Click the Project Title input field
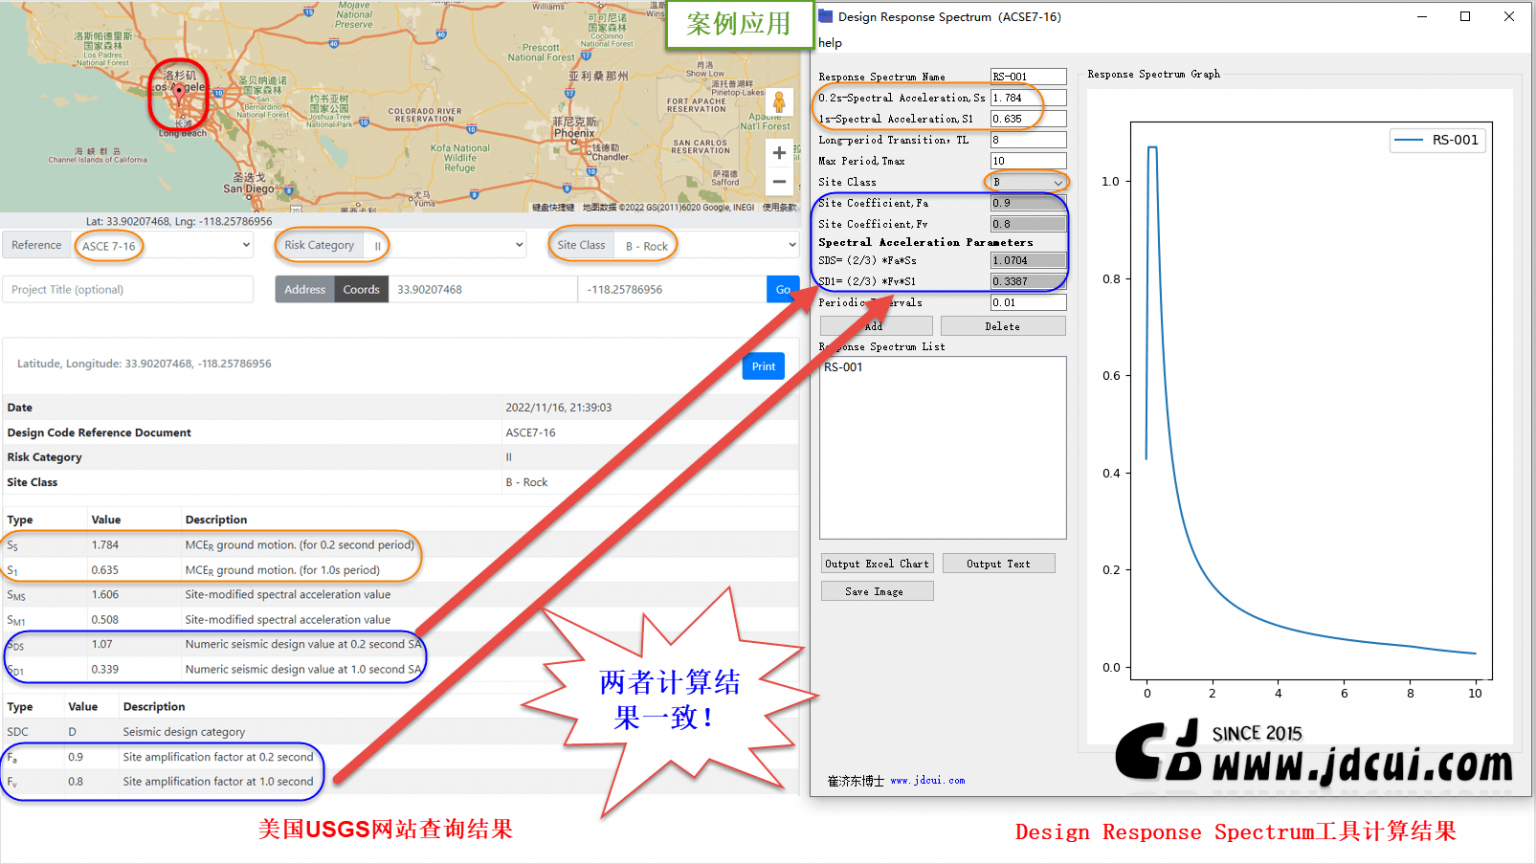Viewport: 1536px width, 864px height. pos(128,289)
